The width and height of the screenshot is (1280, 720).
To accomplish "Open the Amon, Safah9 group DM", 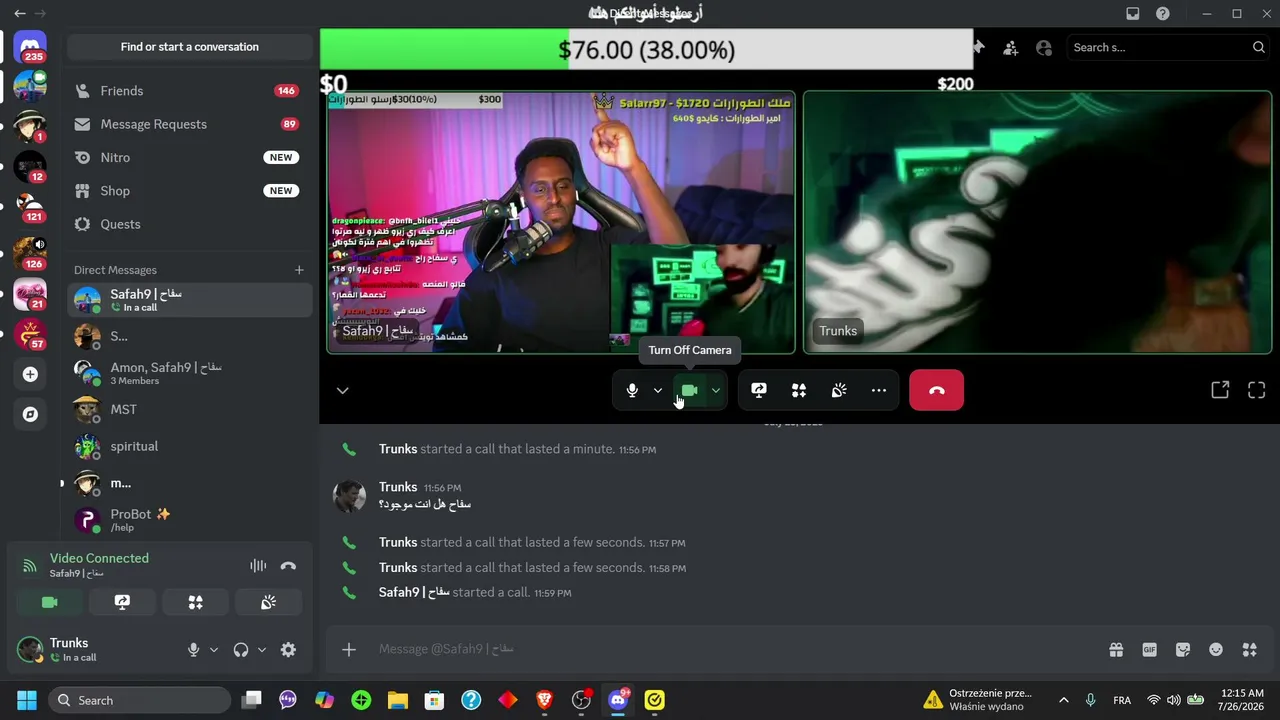I will click(189, 373).
